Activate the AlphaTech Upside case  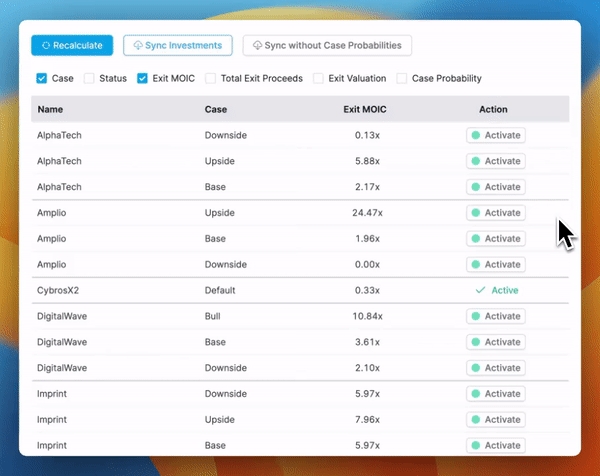pos(496,161)
